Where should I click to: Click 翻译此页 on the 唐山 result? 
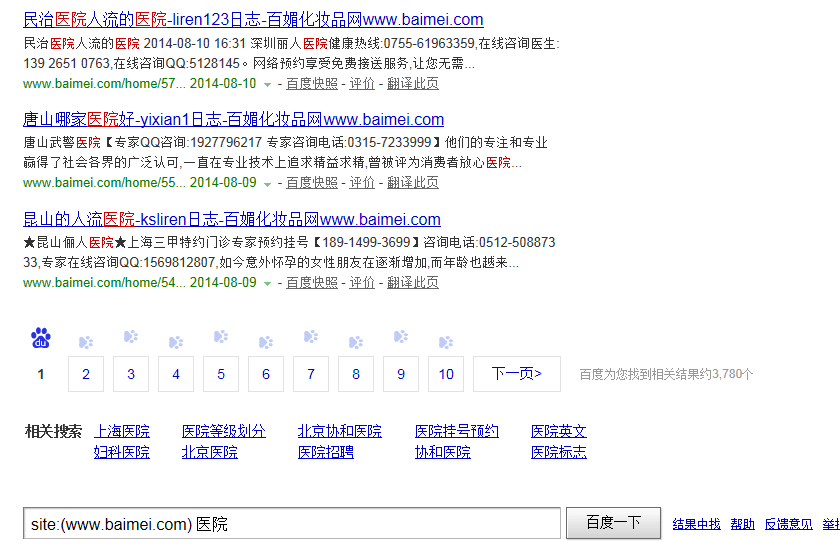[412, 183]
